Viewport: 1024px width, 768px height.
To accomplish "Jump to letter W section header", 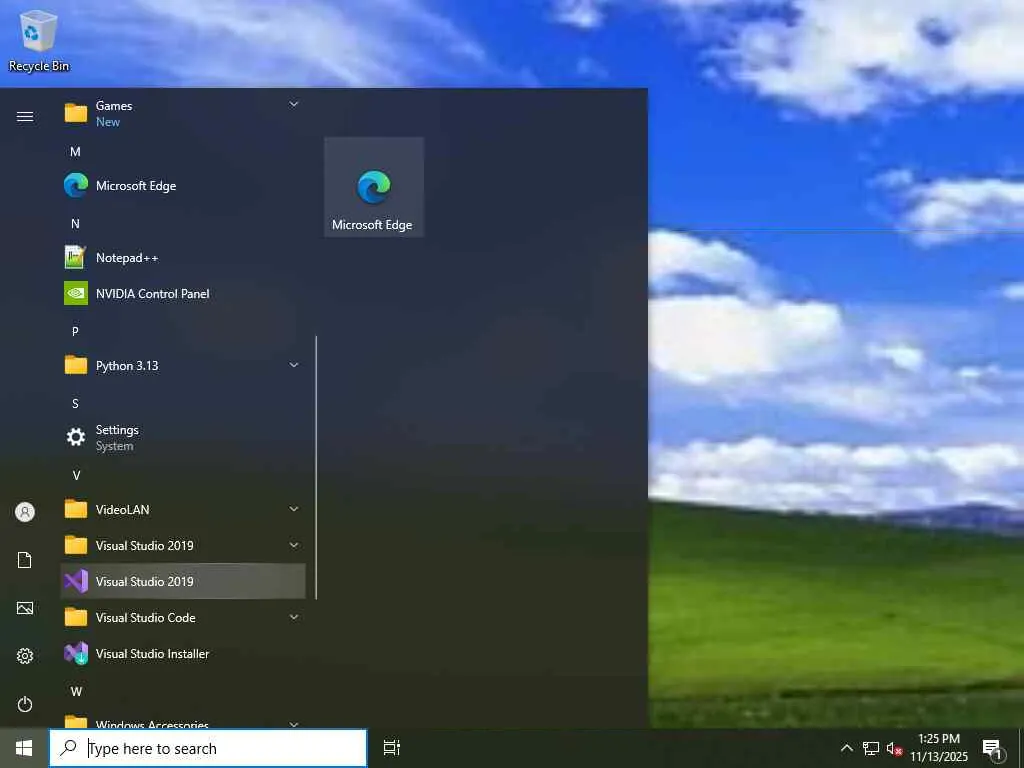I will click(76, 691).
